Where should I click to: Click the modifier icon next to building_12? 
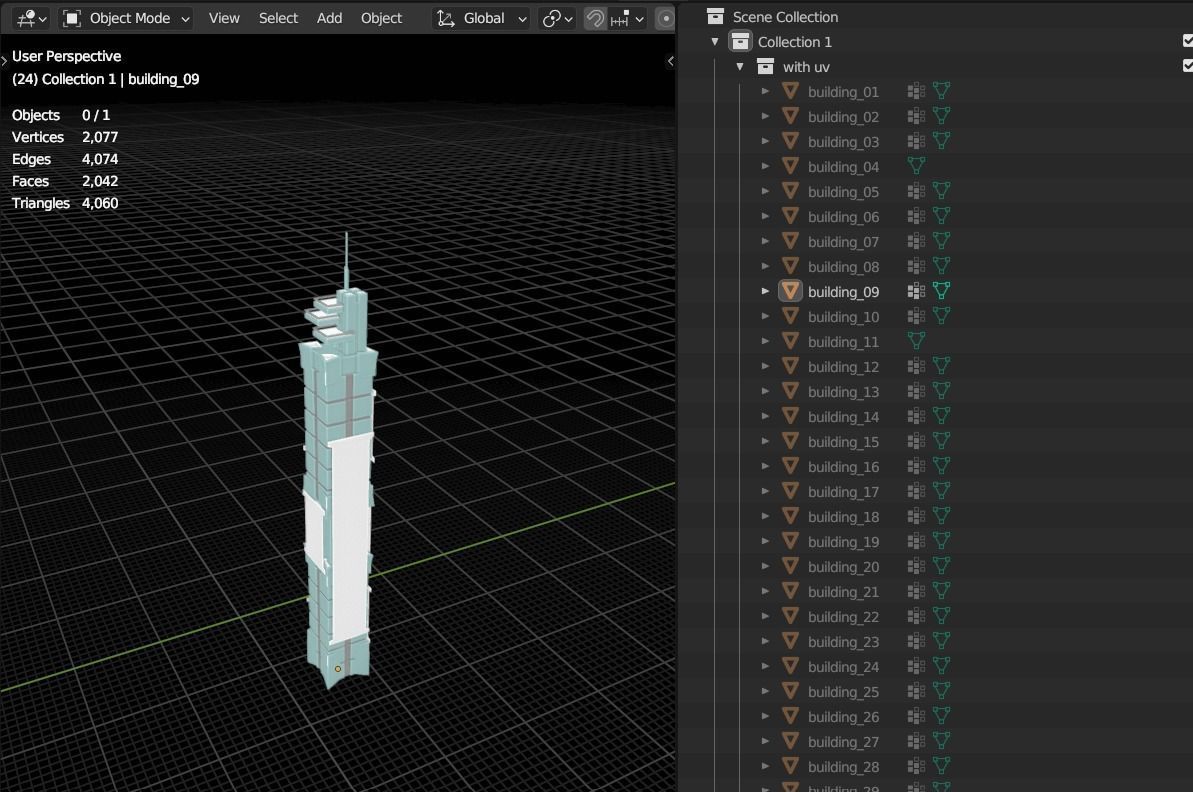coord(915,367)
